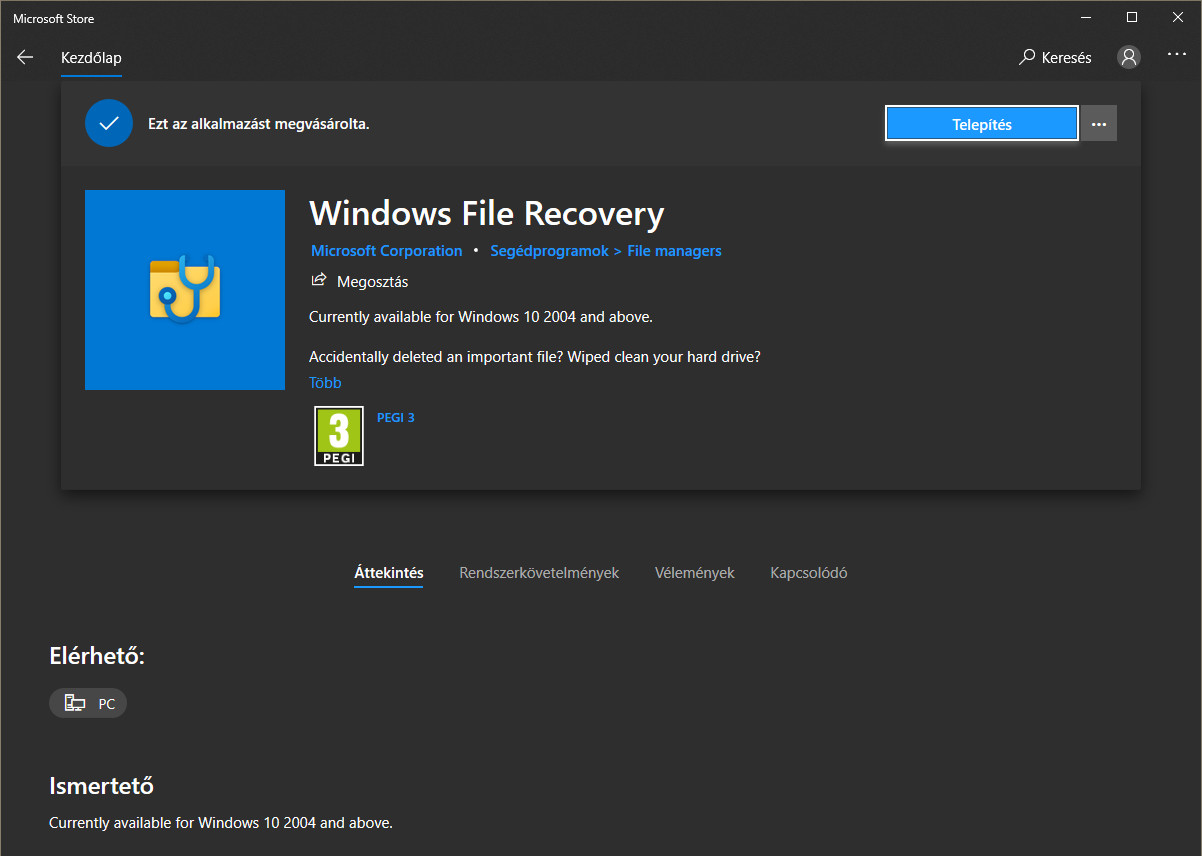Screen dimensions: 1202x856
Task: Open the Keresés search
Action: point(1055,58)
